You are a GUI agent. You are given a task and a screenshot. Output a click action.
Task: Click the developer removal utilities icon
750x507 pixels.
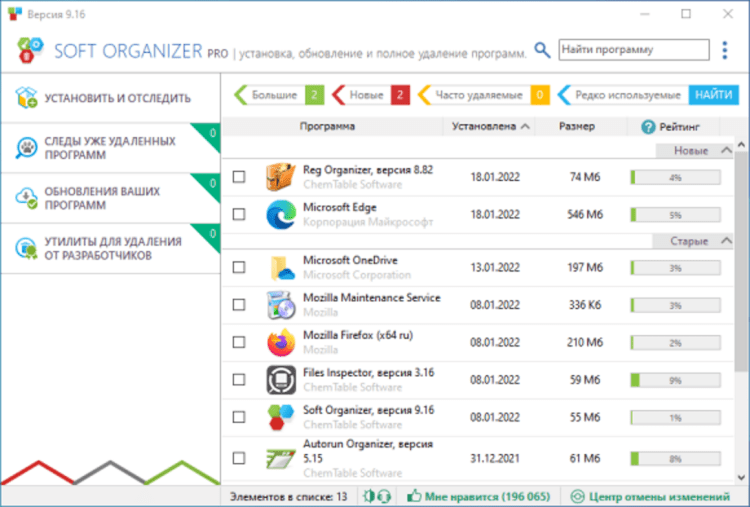click(x=26, y=248)
